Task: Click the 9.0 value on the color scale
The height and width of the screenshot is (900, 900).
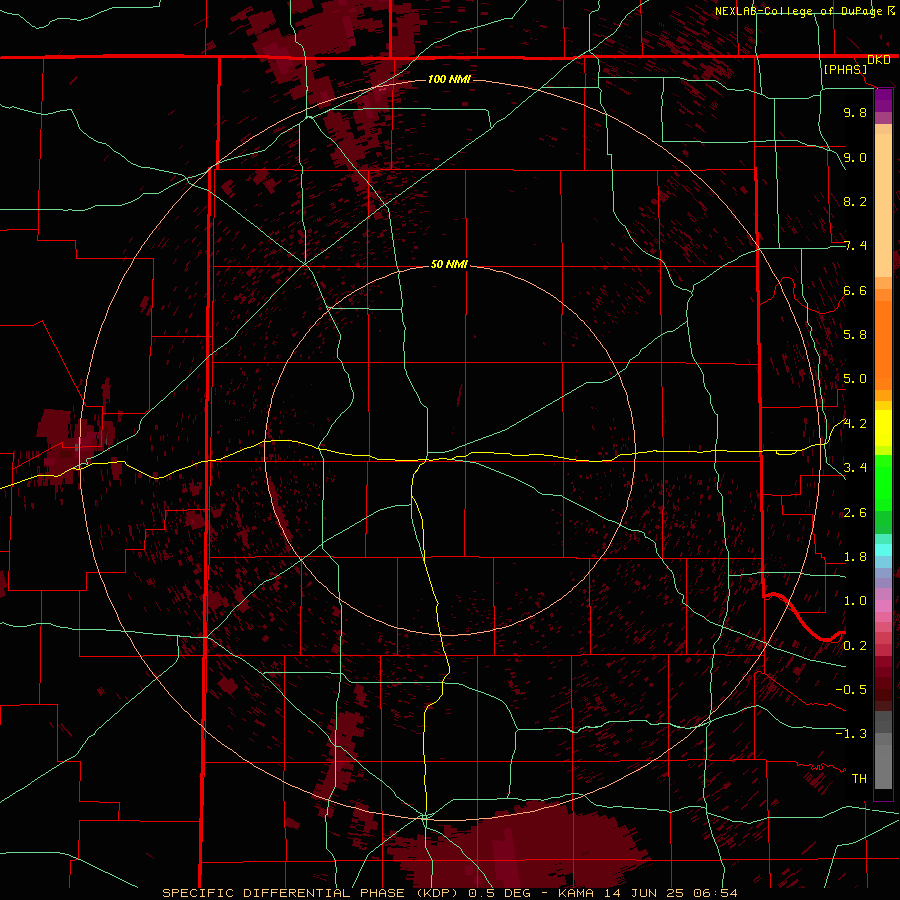Action: [x=855, y=157]
